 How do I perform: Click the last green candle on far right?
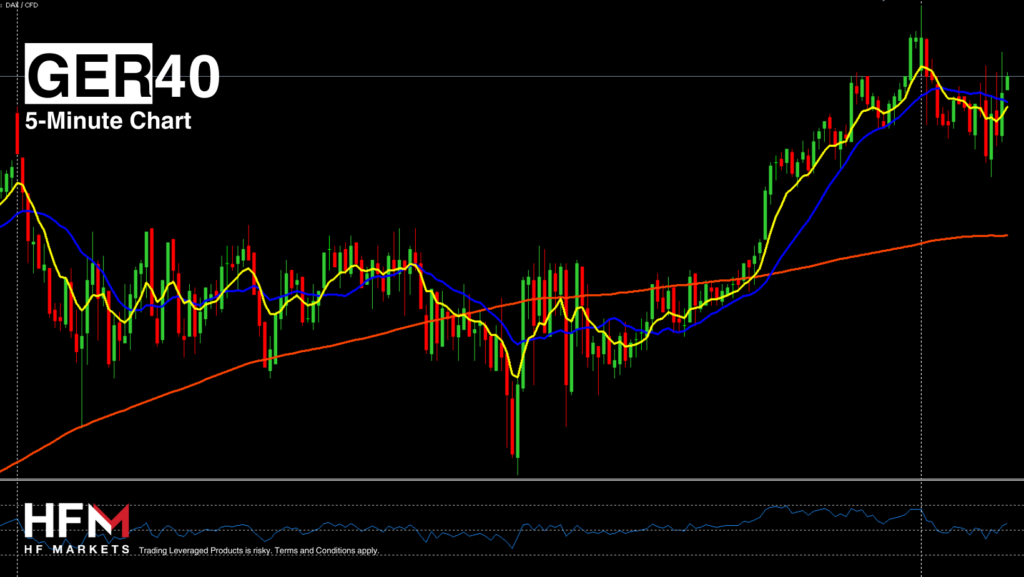pyautogui.click(x=1007, y=82)
